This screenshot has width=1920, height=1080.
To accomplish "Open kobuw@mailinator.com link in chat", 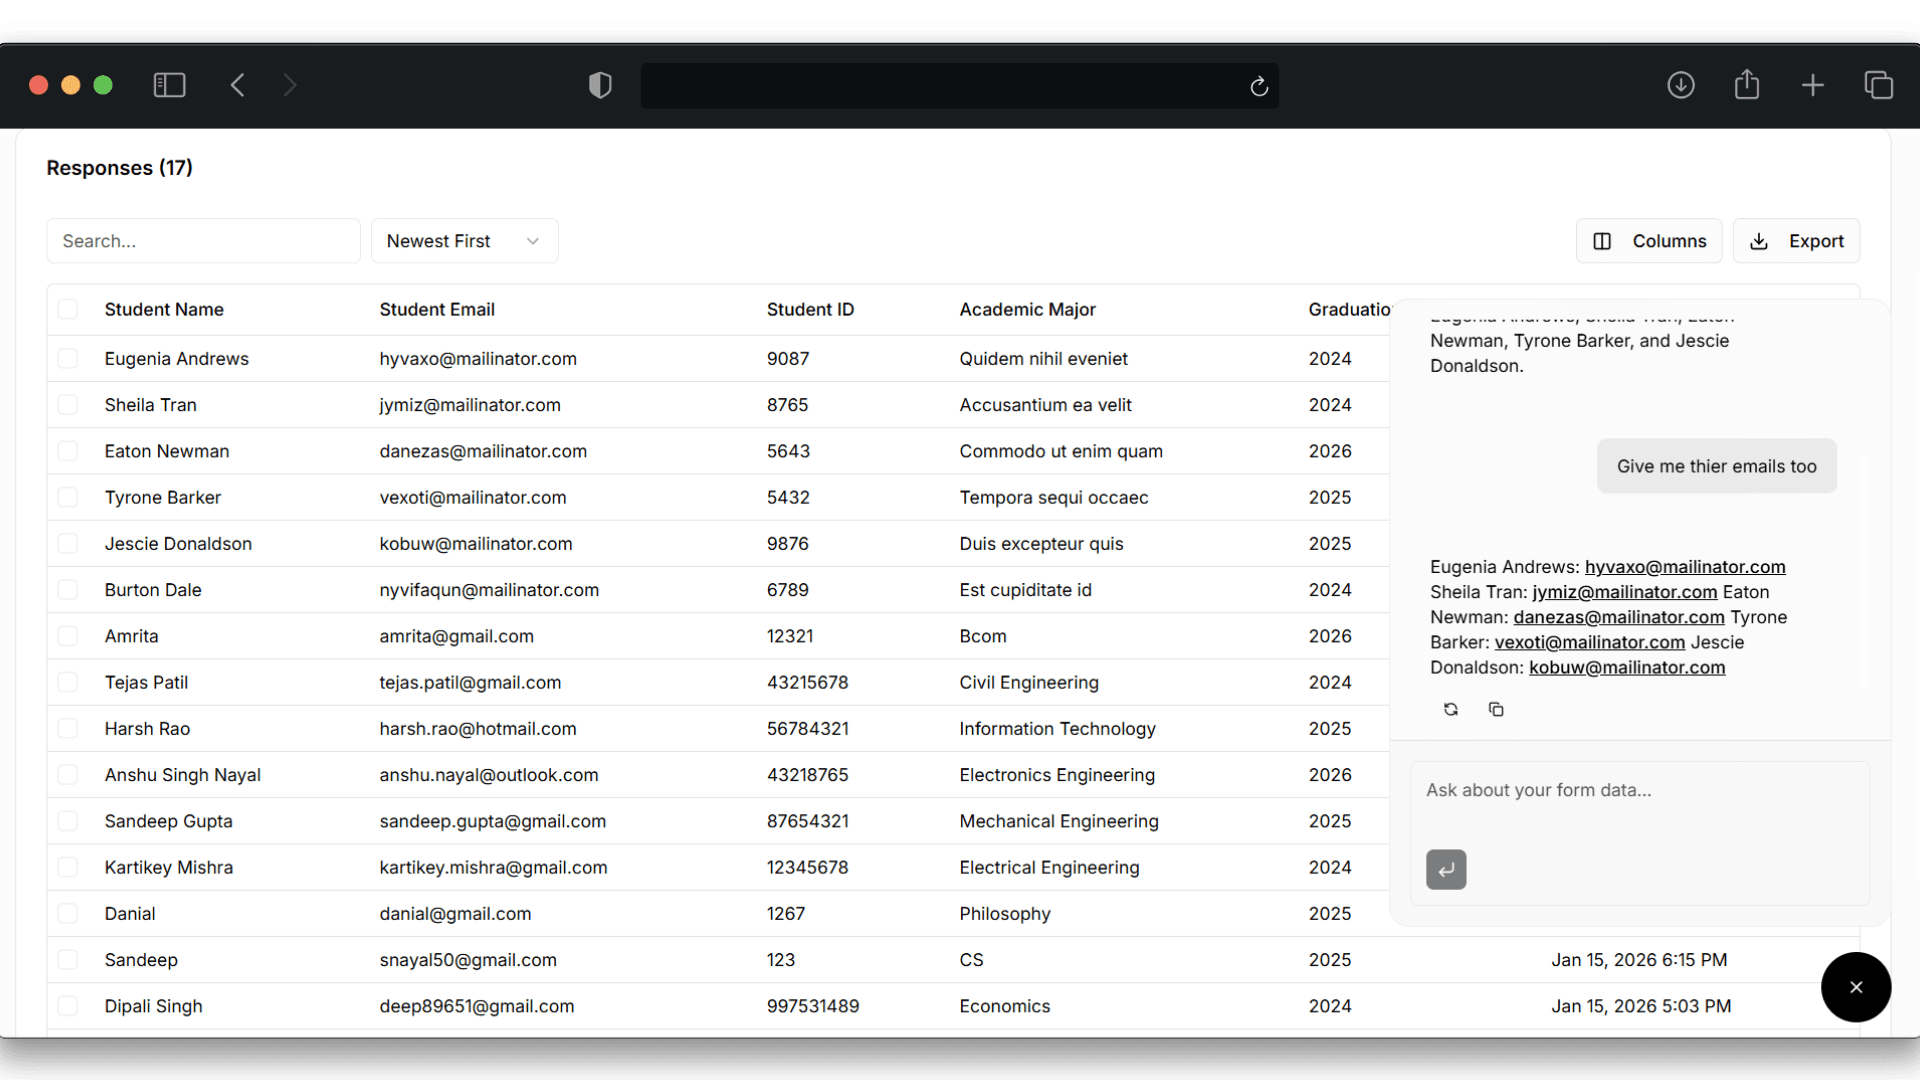I will [1627, 667].
